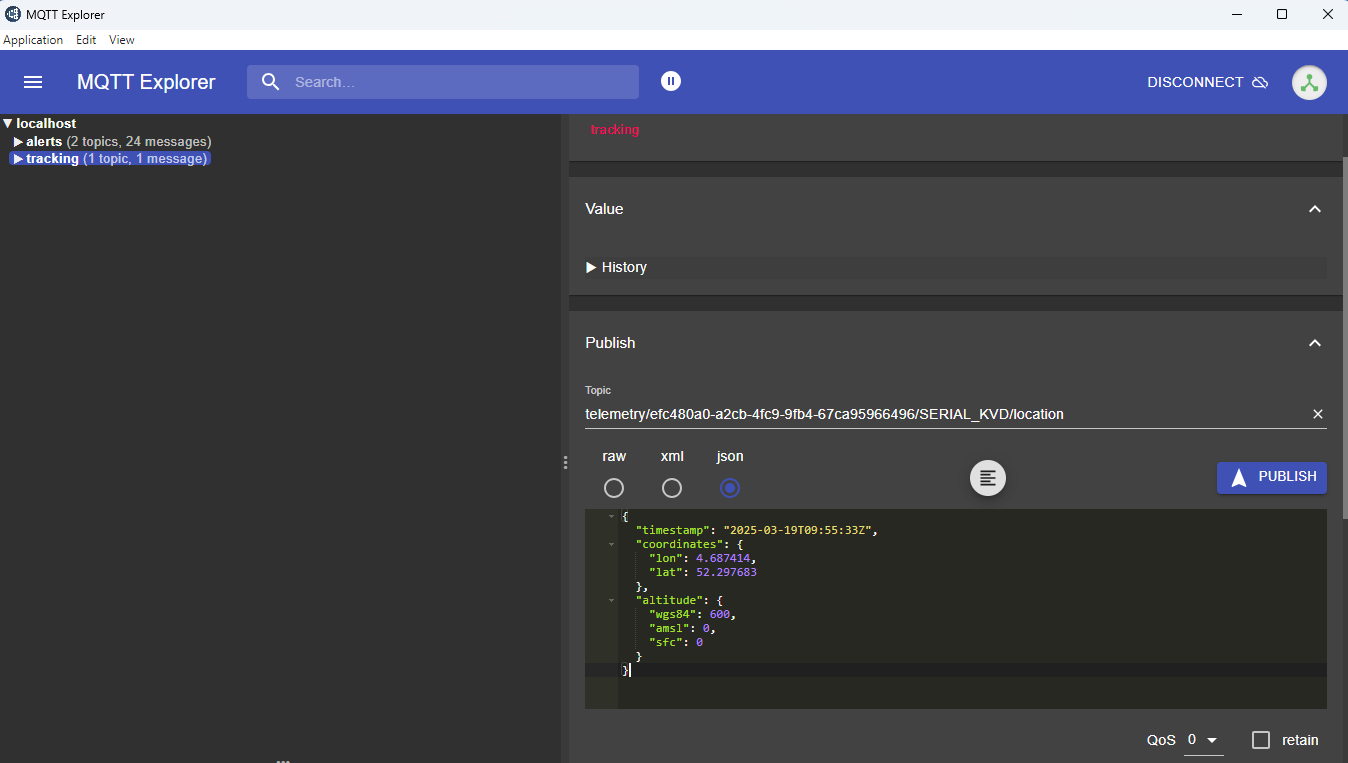
Task: Expand the alerts topic arrow
Action: 18,142
